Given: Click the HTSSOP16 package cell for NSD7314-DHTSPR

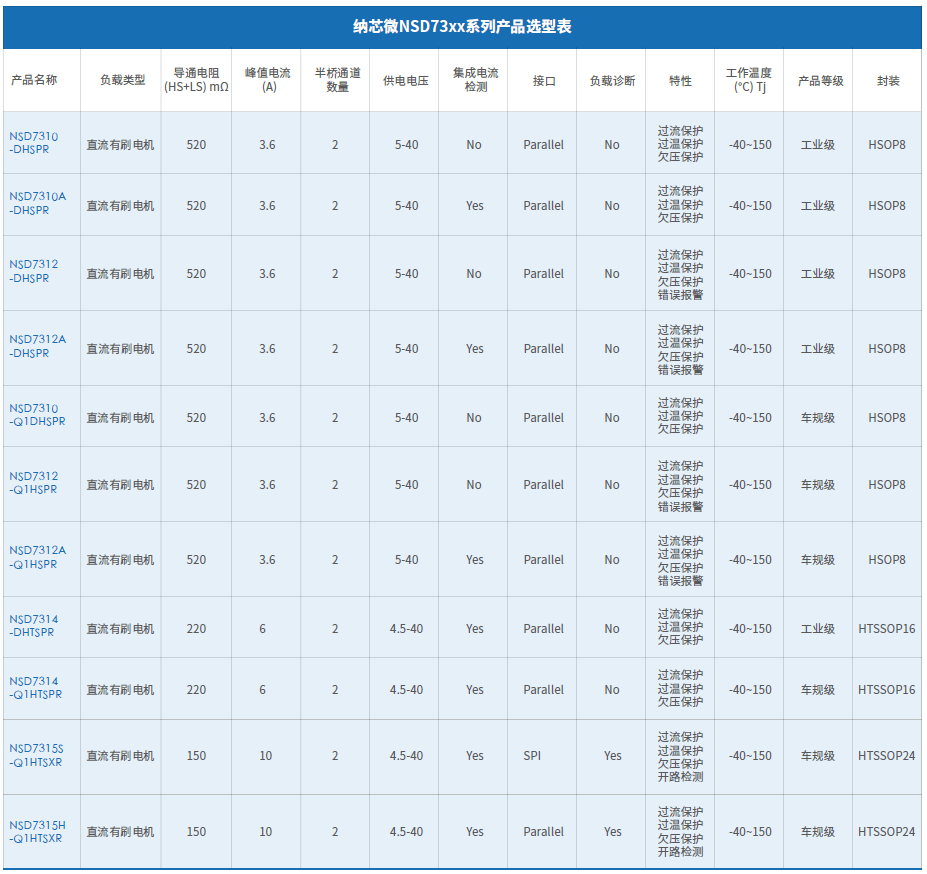Looking at the screenshot, I should click(887, 629).
